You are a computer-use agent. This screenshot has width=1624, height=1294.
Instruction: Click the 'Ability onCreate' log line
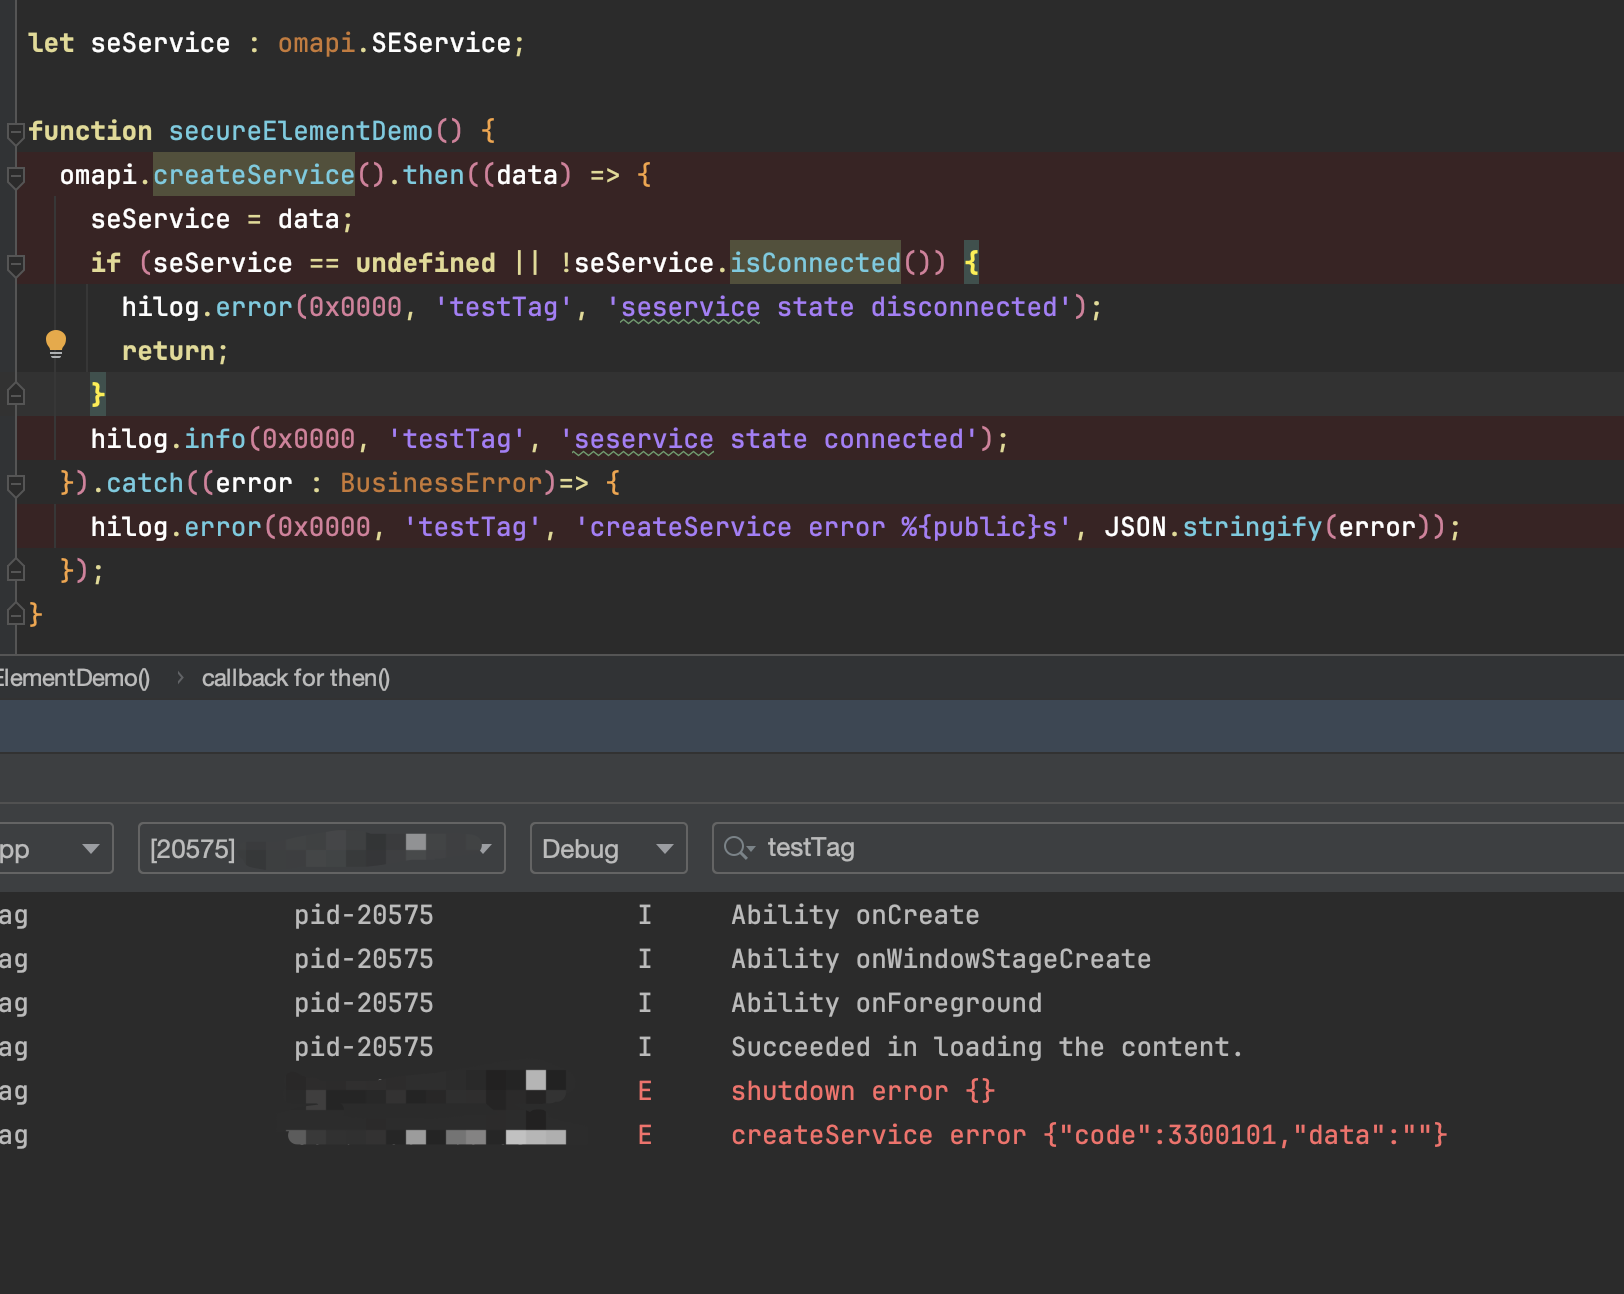(x=855, y=915)
